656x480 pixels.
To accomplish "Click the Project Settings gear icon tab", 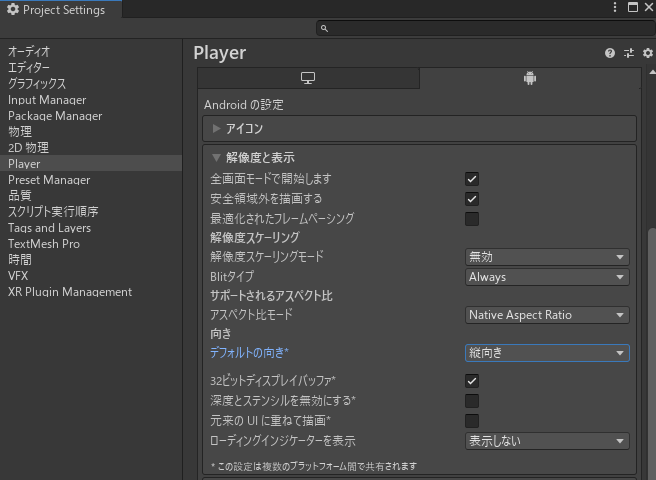I will point(13,9).
